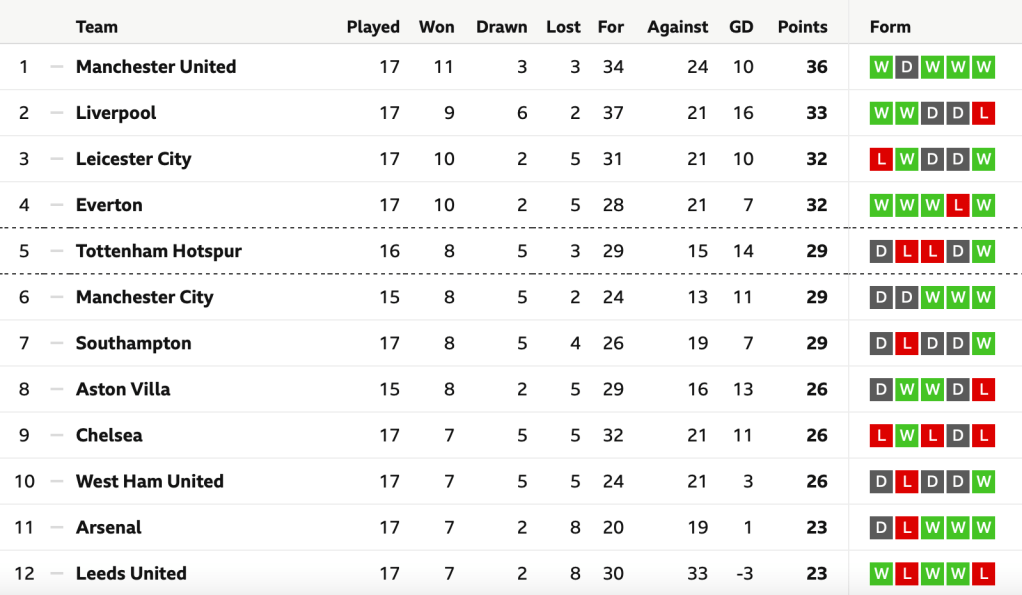The width and height of the screenshot is (1022, 595).
Task: Click Aston Villa's red L form badge
Action: click(984, 389)
